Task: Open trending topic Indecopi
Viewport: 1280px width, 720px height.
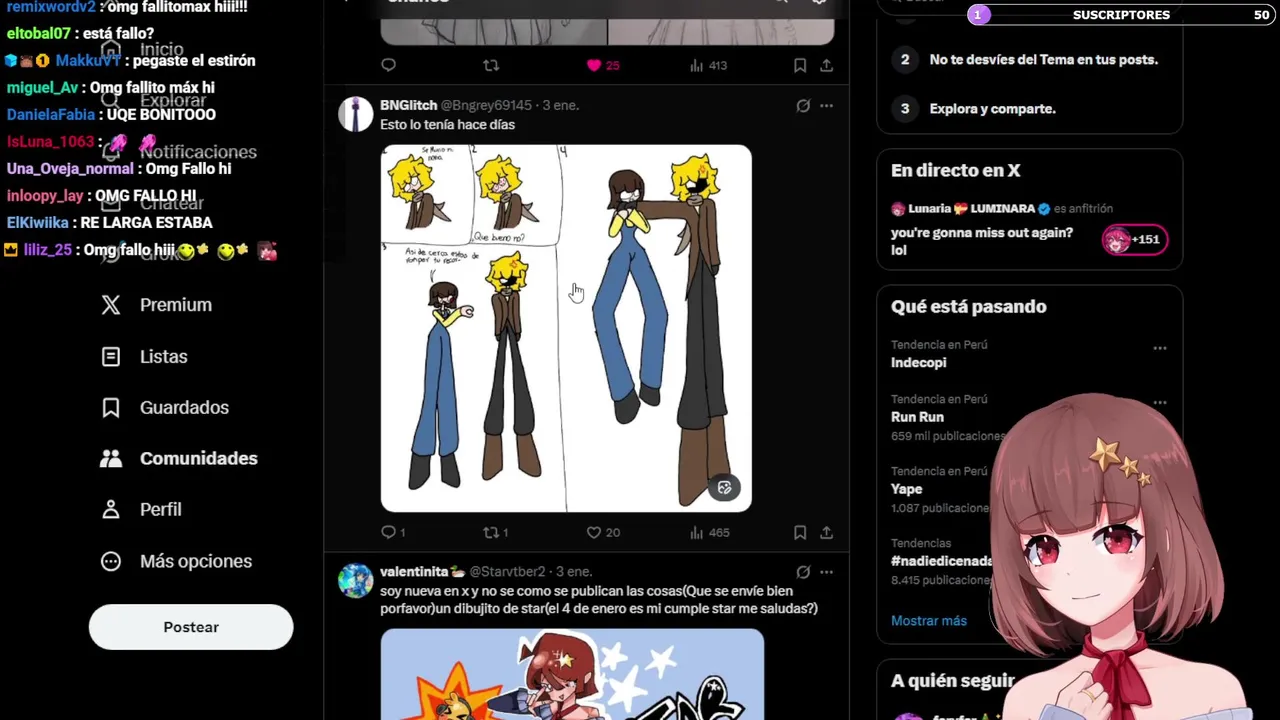Action: pos(918,362)
